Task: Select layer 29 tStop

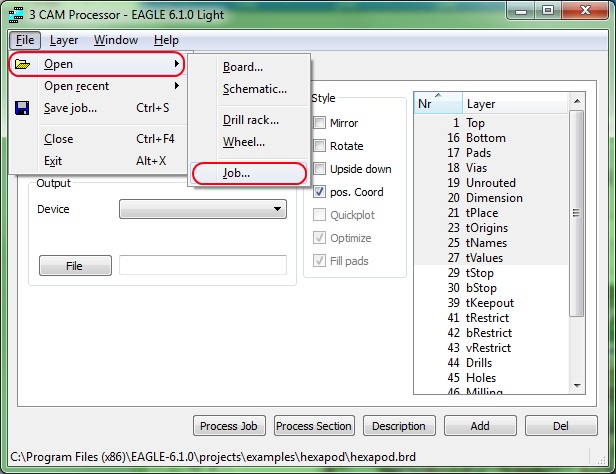Action: 491,273
